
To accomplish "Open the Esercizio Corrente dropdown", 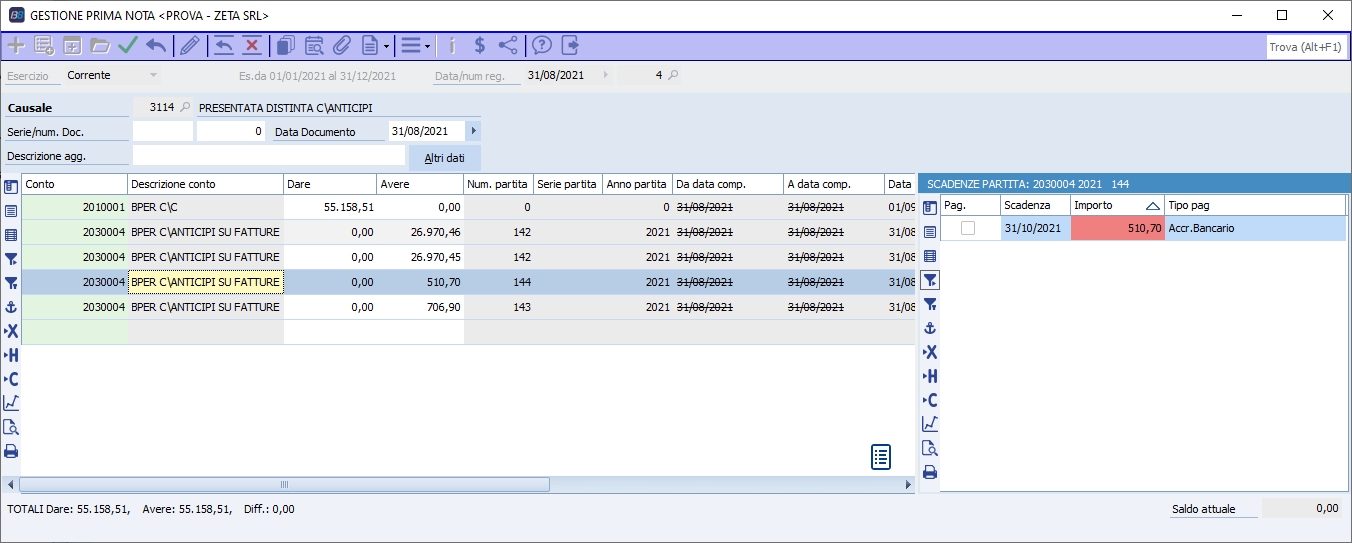I will 153,76.
